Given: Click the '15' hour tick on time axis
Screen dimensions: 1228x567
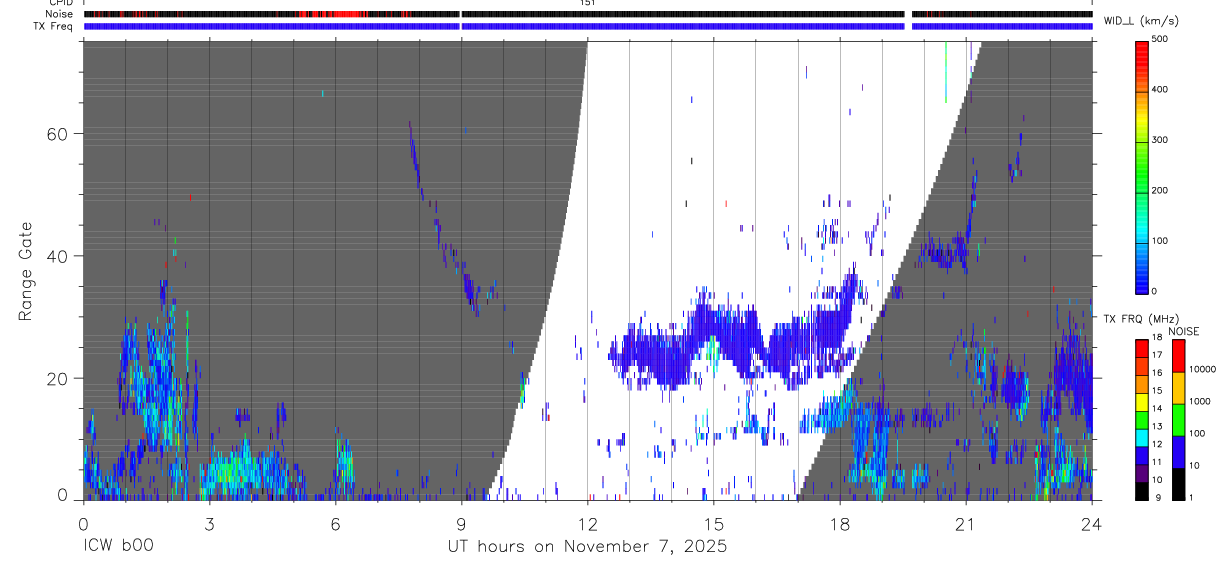Looking at the screenshot, I should click(713, 522).
